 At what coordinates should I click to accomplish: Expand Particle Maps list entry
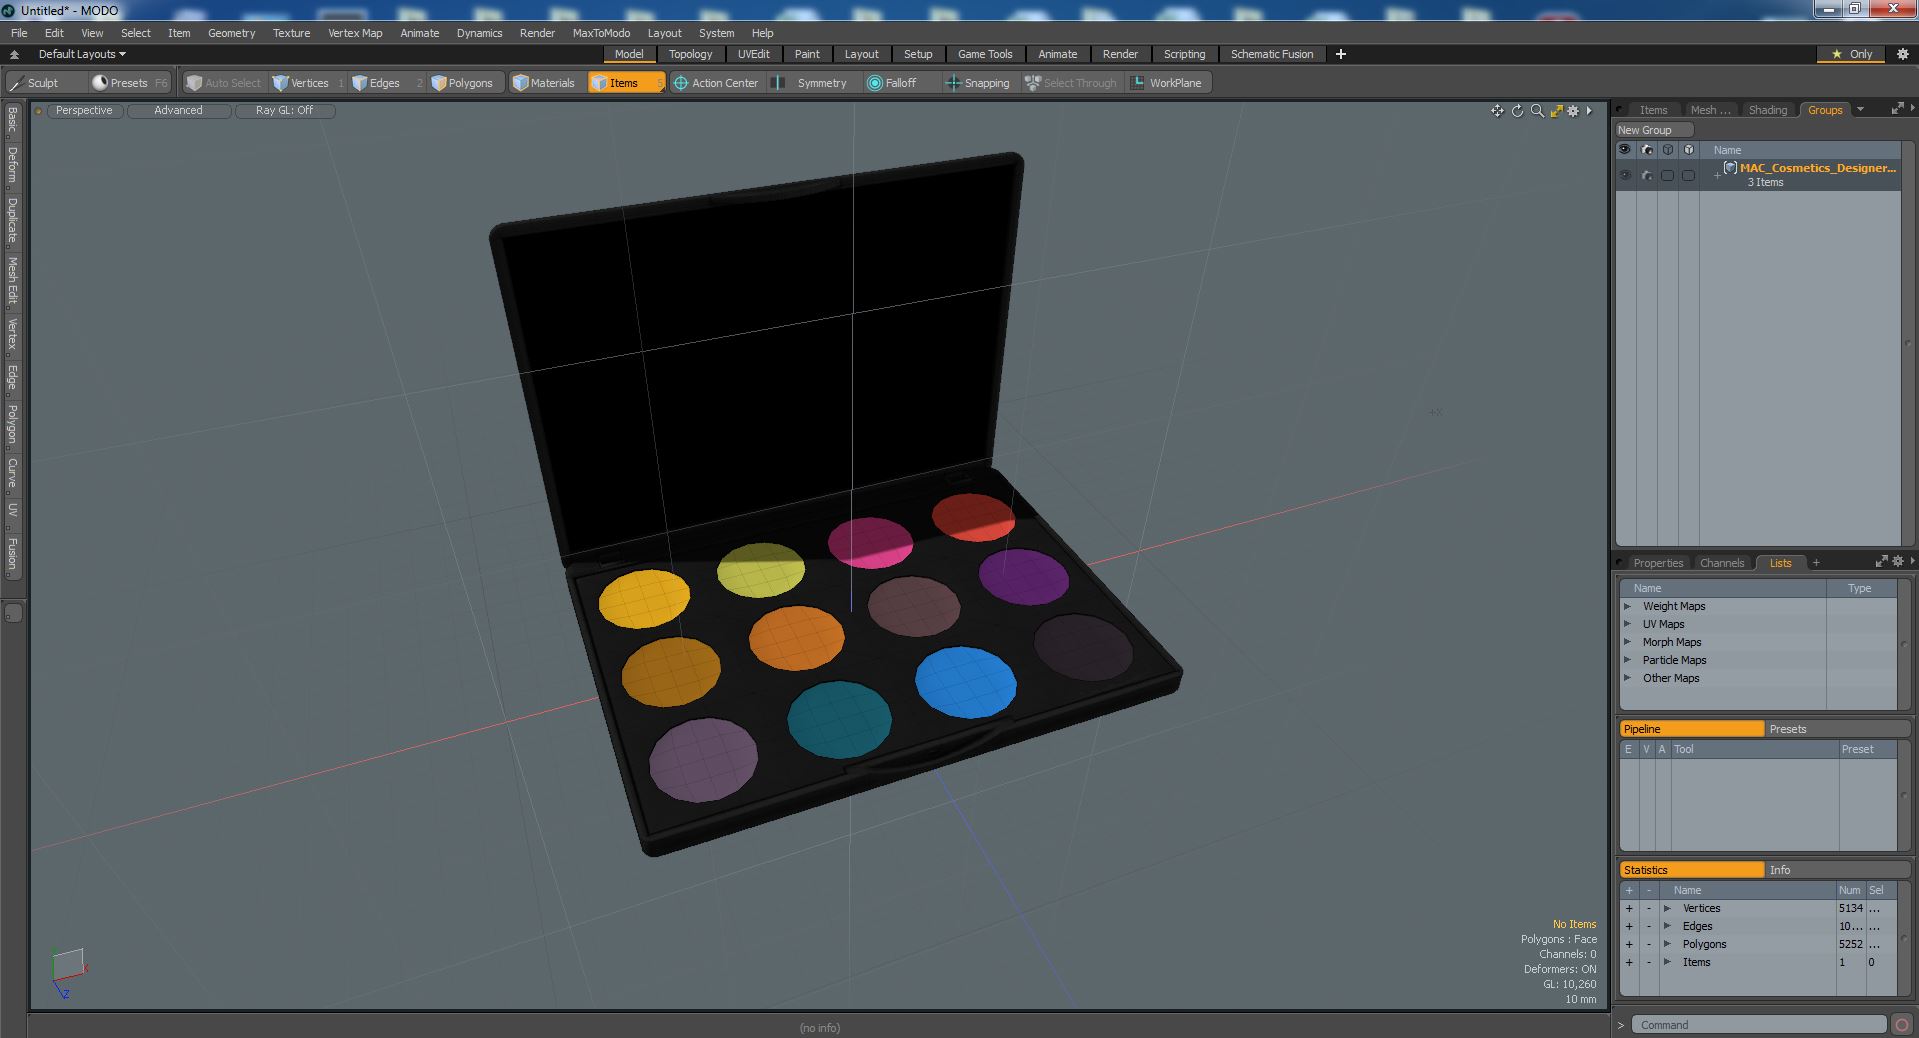point(1627,660)
